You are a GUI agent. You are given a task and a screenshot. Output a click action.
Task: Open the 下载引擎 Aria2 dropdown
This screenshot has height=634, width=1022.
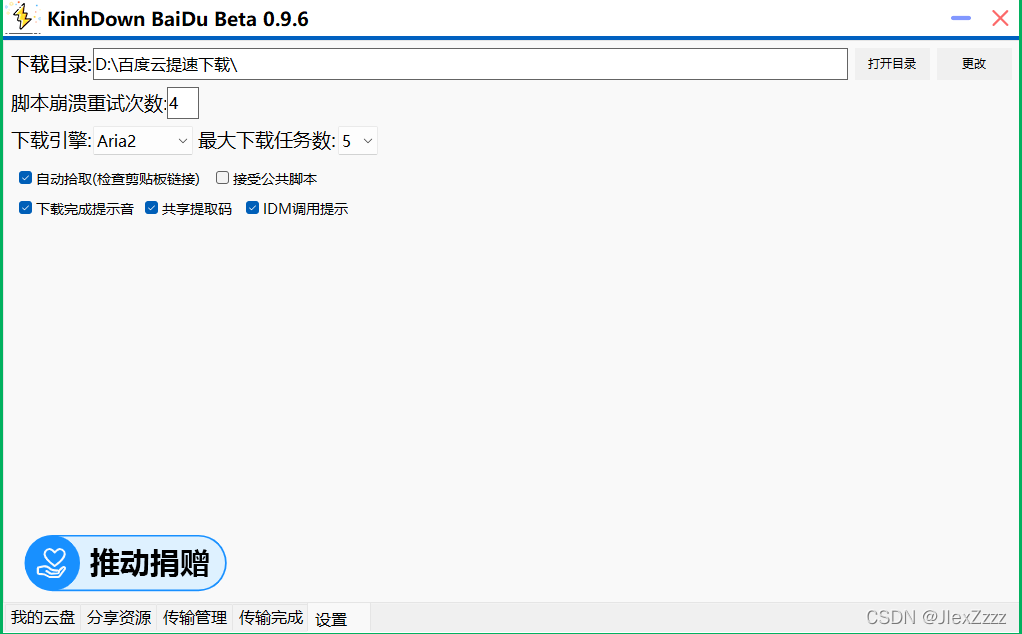point(143,141)
